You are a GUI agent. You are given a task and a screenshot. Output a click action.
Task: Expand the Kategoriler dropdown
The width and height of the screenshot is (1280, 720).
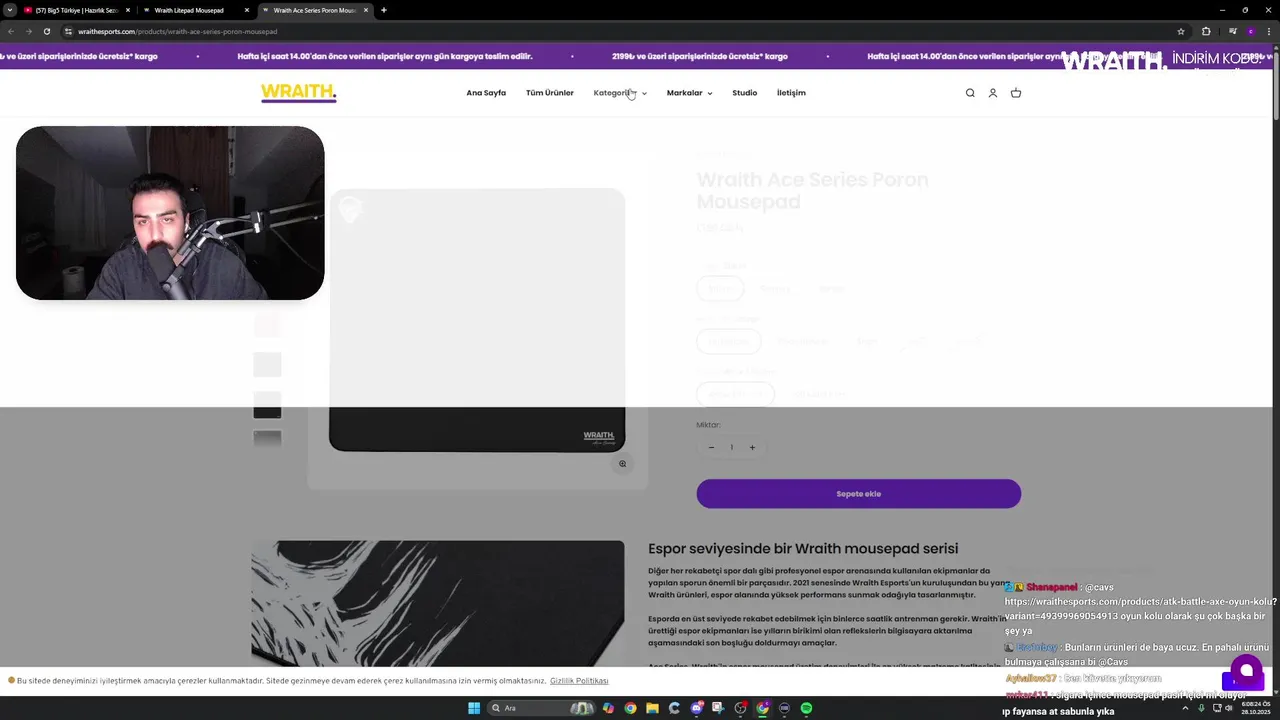pos(620,93)
